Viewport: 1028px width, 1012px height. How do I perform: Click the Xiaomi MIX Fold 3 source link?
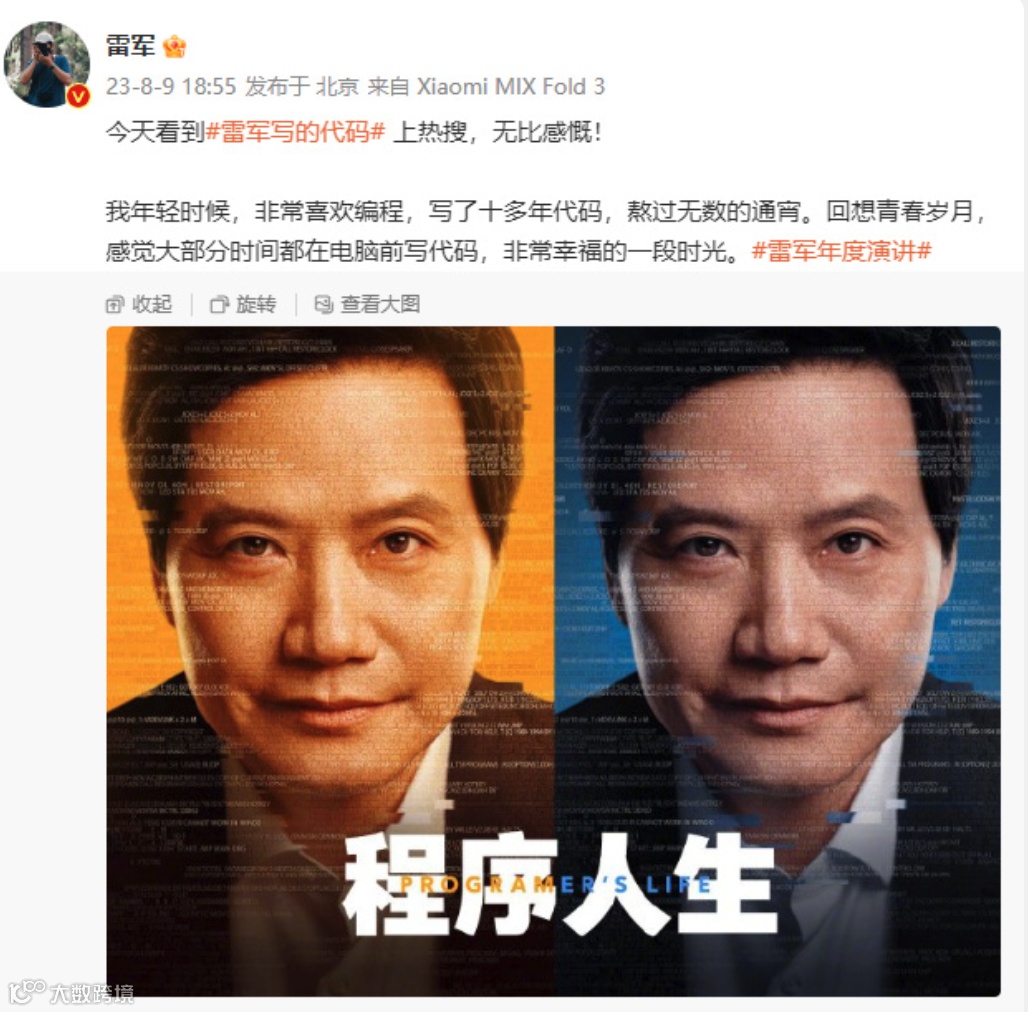[511, 87]
